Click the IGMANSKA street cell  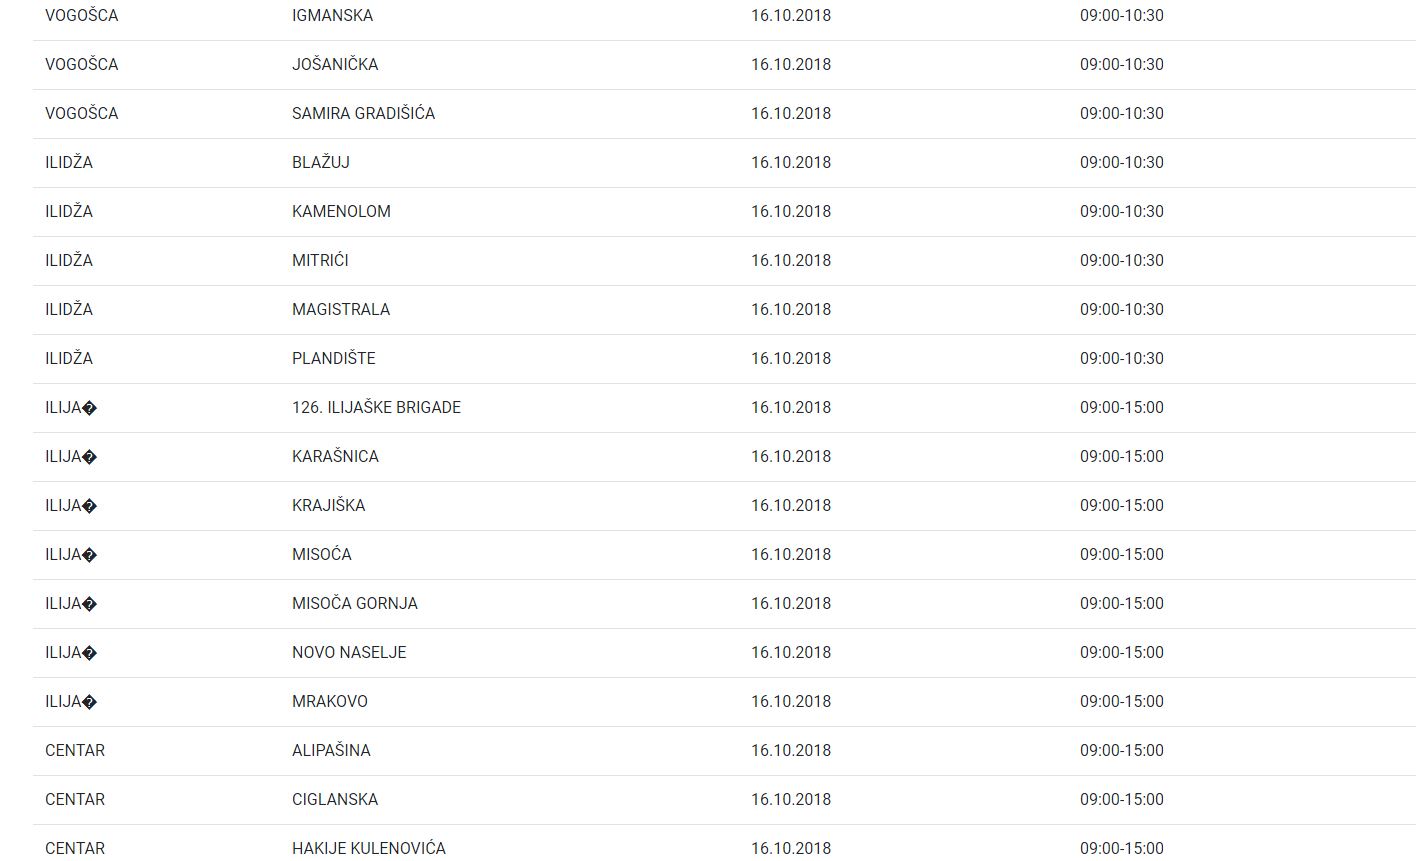[x=332, y=16]
